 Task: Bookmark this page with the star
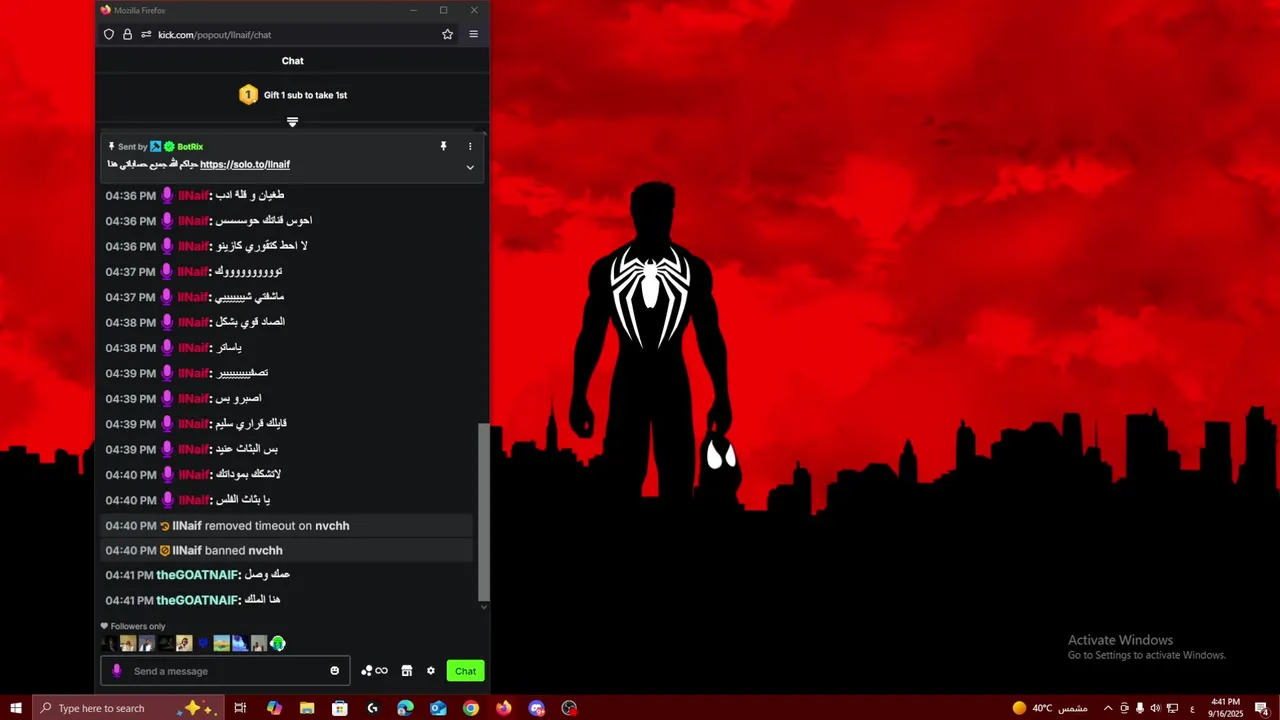447,34
